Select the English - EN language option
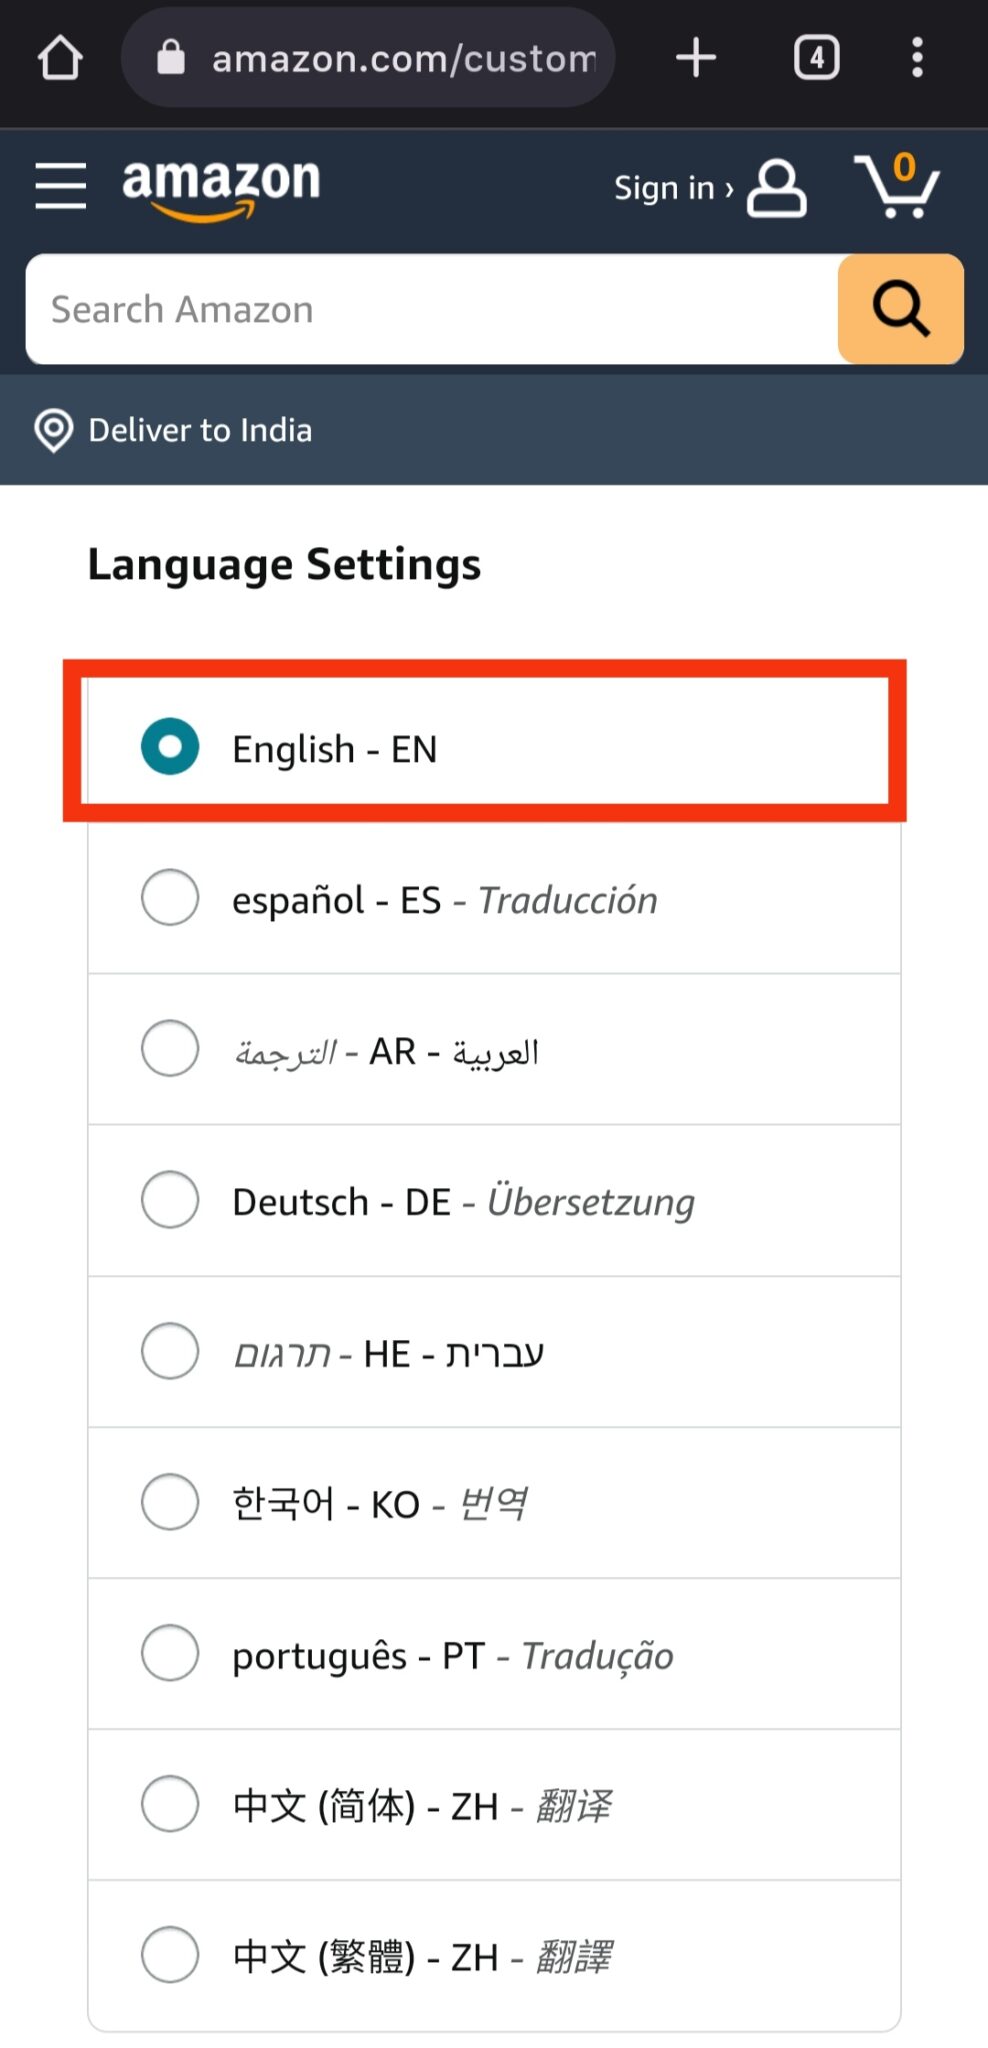988x2048 pixels. pos(170,747)
